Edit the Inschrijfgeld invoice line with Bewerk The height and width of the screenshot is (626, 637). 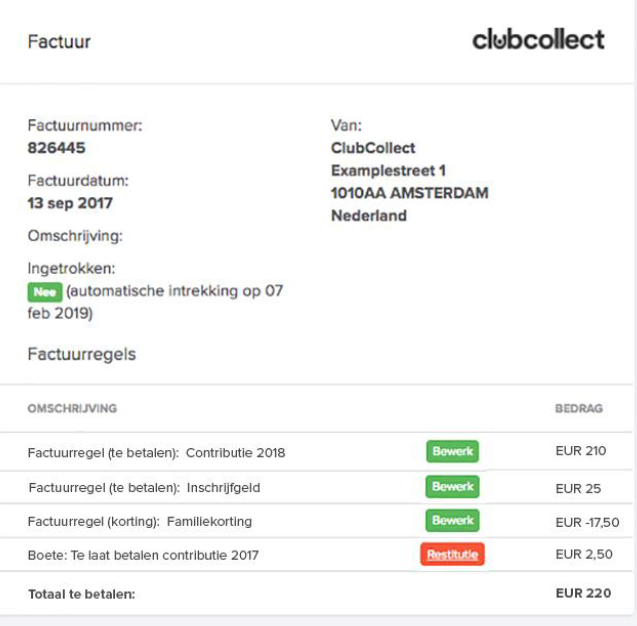pos(453,486)
